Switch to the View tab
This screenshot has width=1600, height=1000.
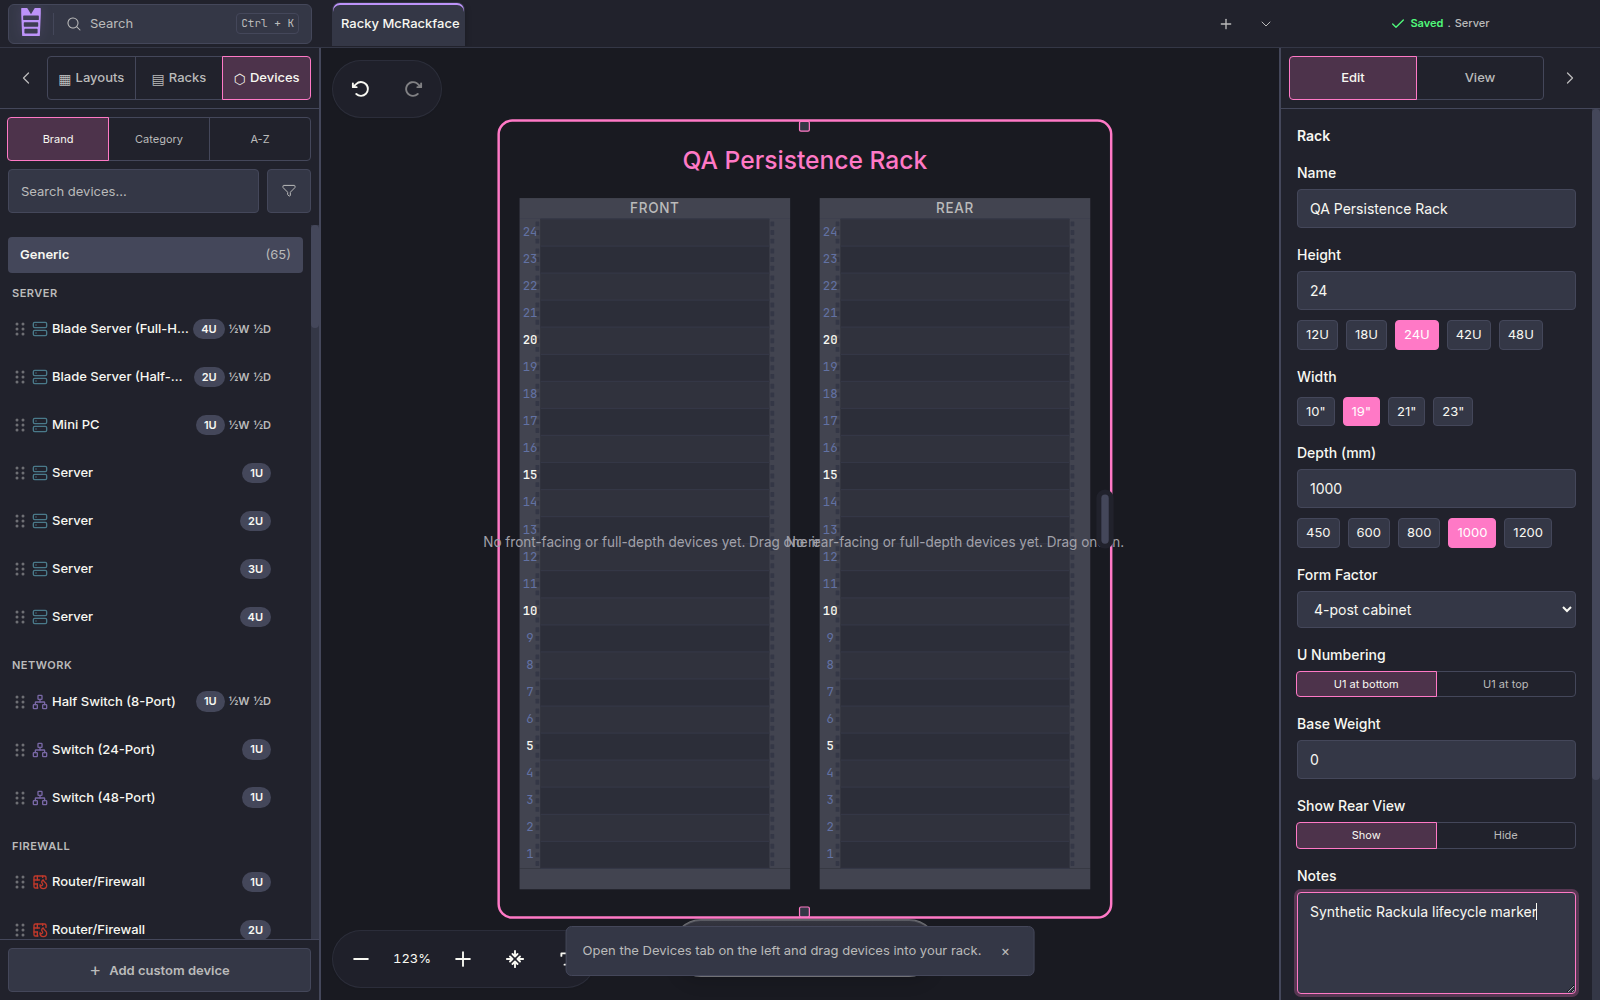(x=1479, y=78)
